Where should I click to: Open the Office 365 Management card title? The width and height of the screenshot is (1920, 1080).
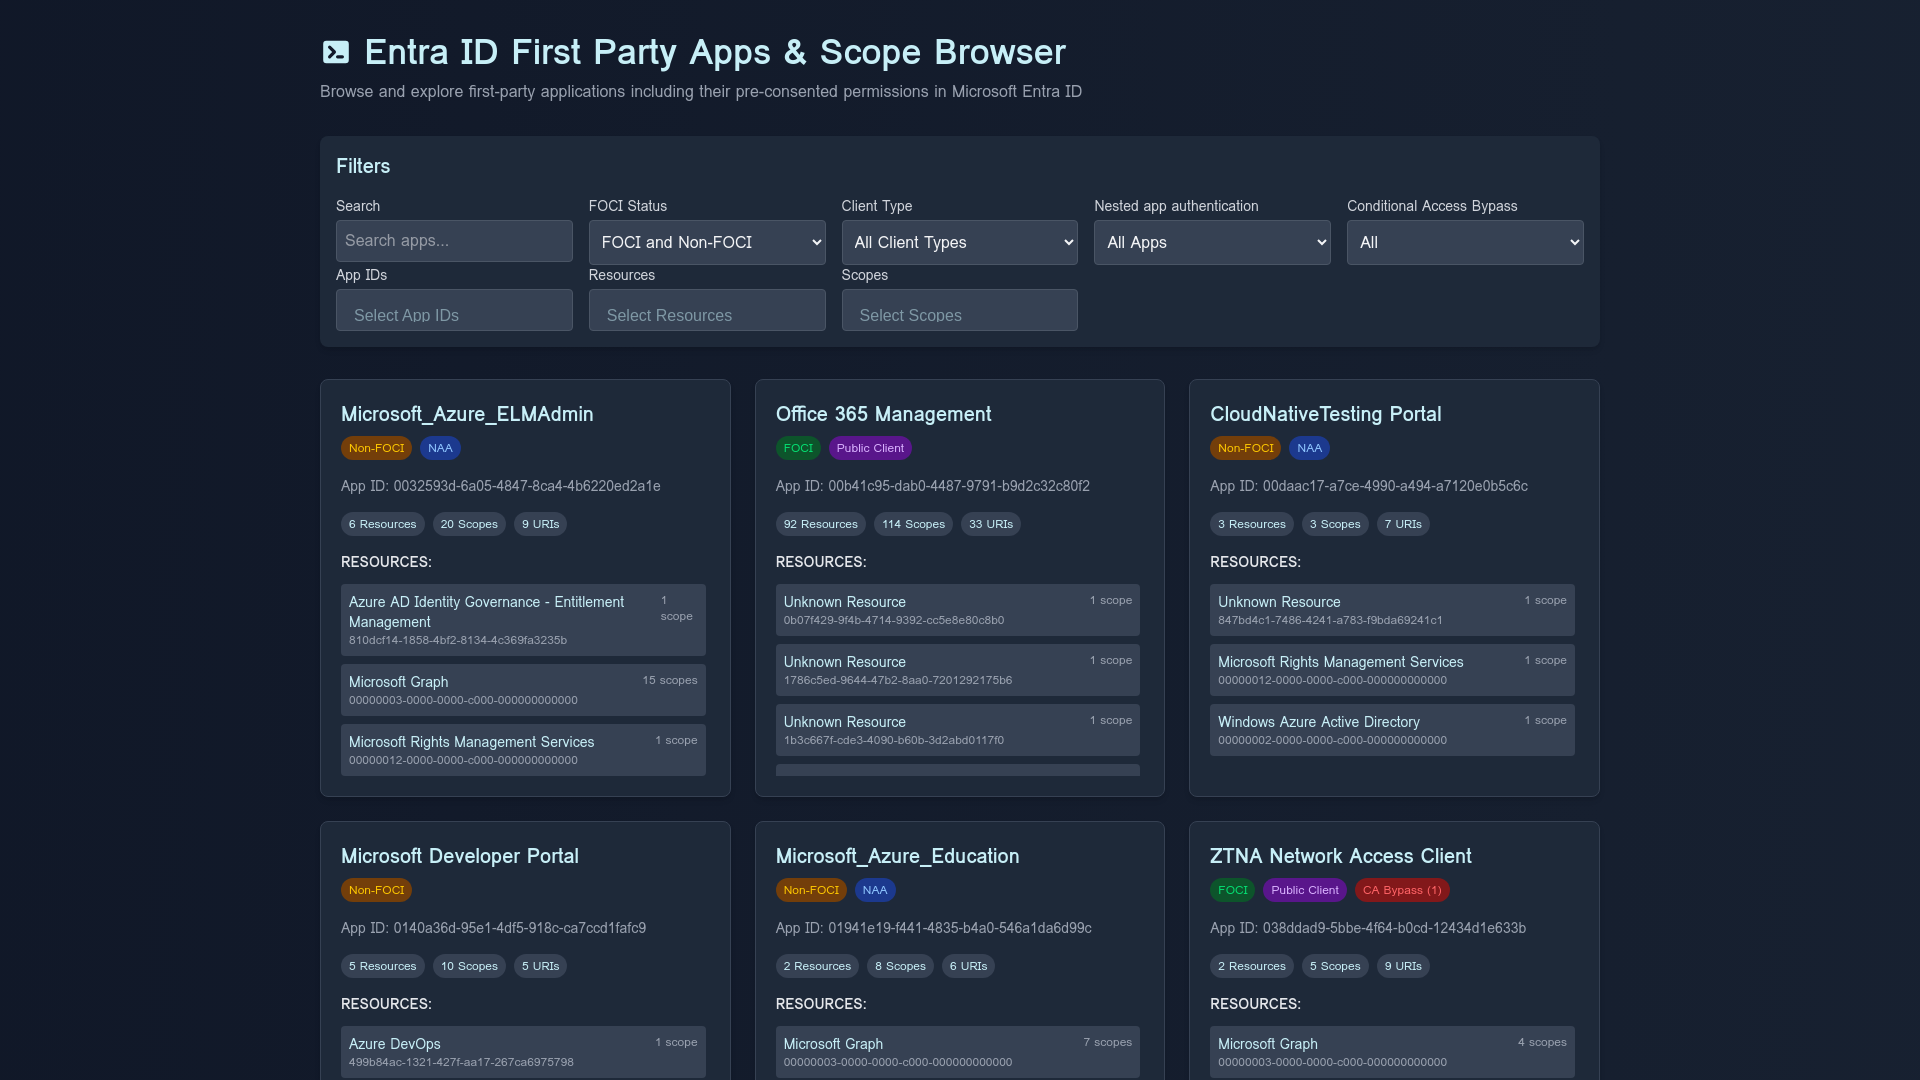click(x=883, y=414)
